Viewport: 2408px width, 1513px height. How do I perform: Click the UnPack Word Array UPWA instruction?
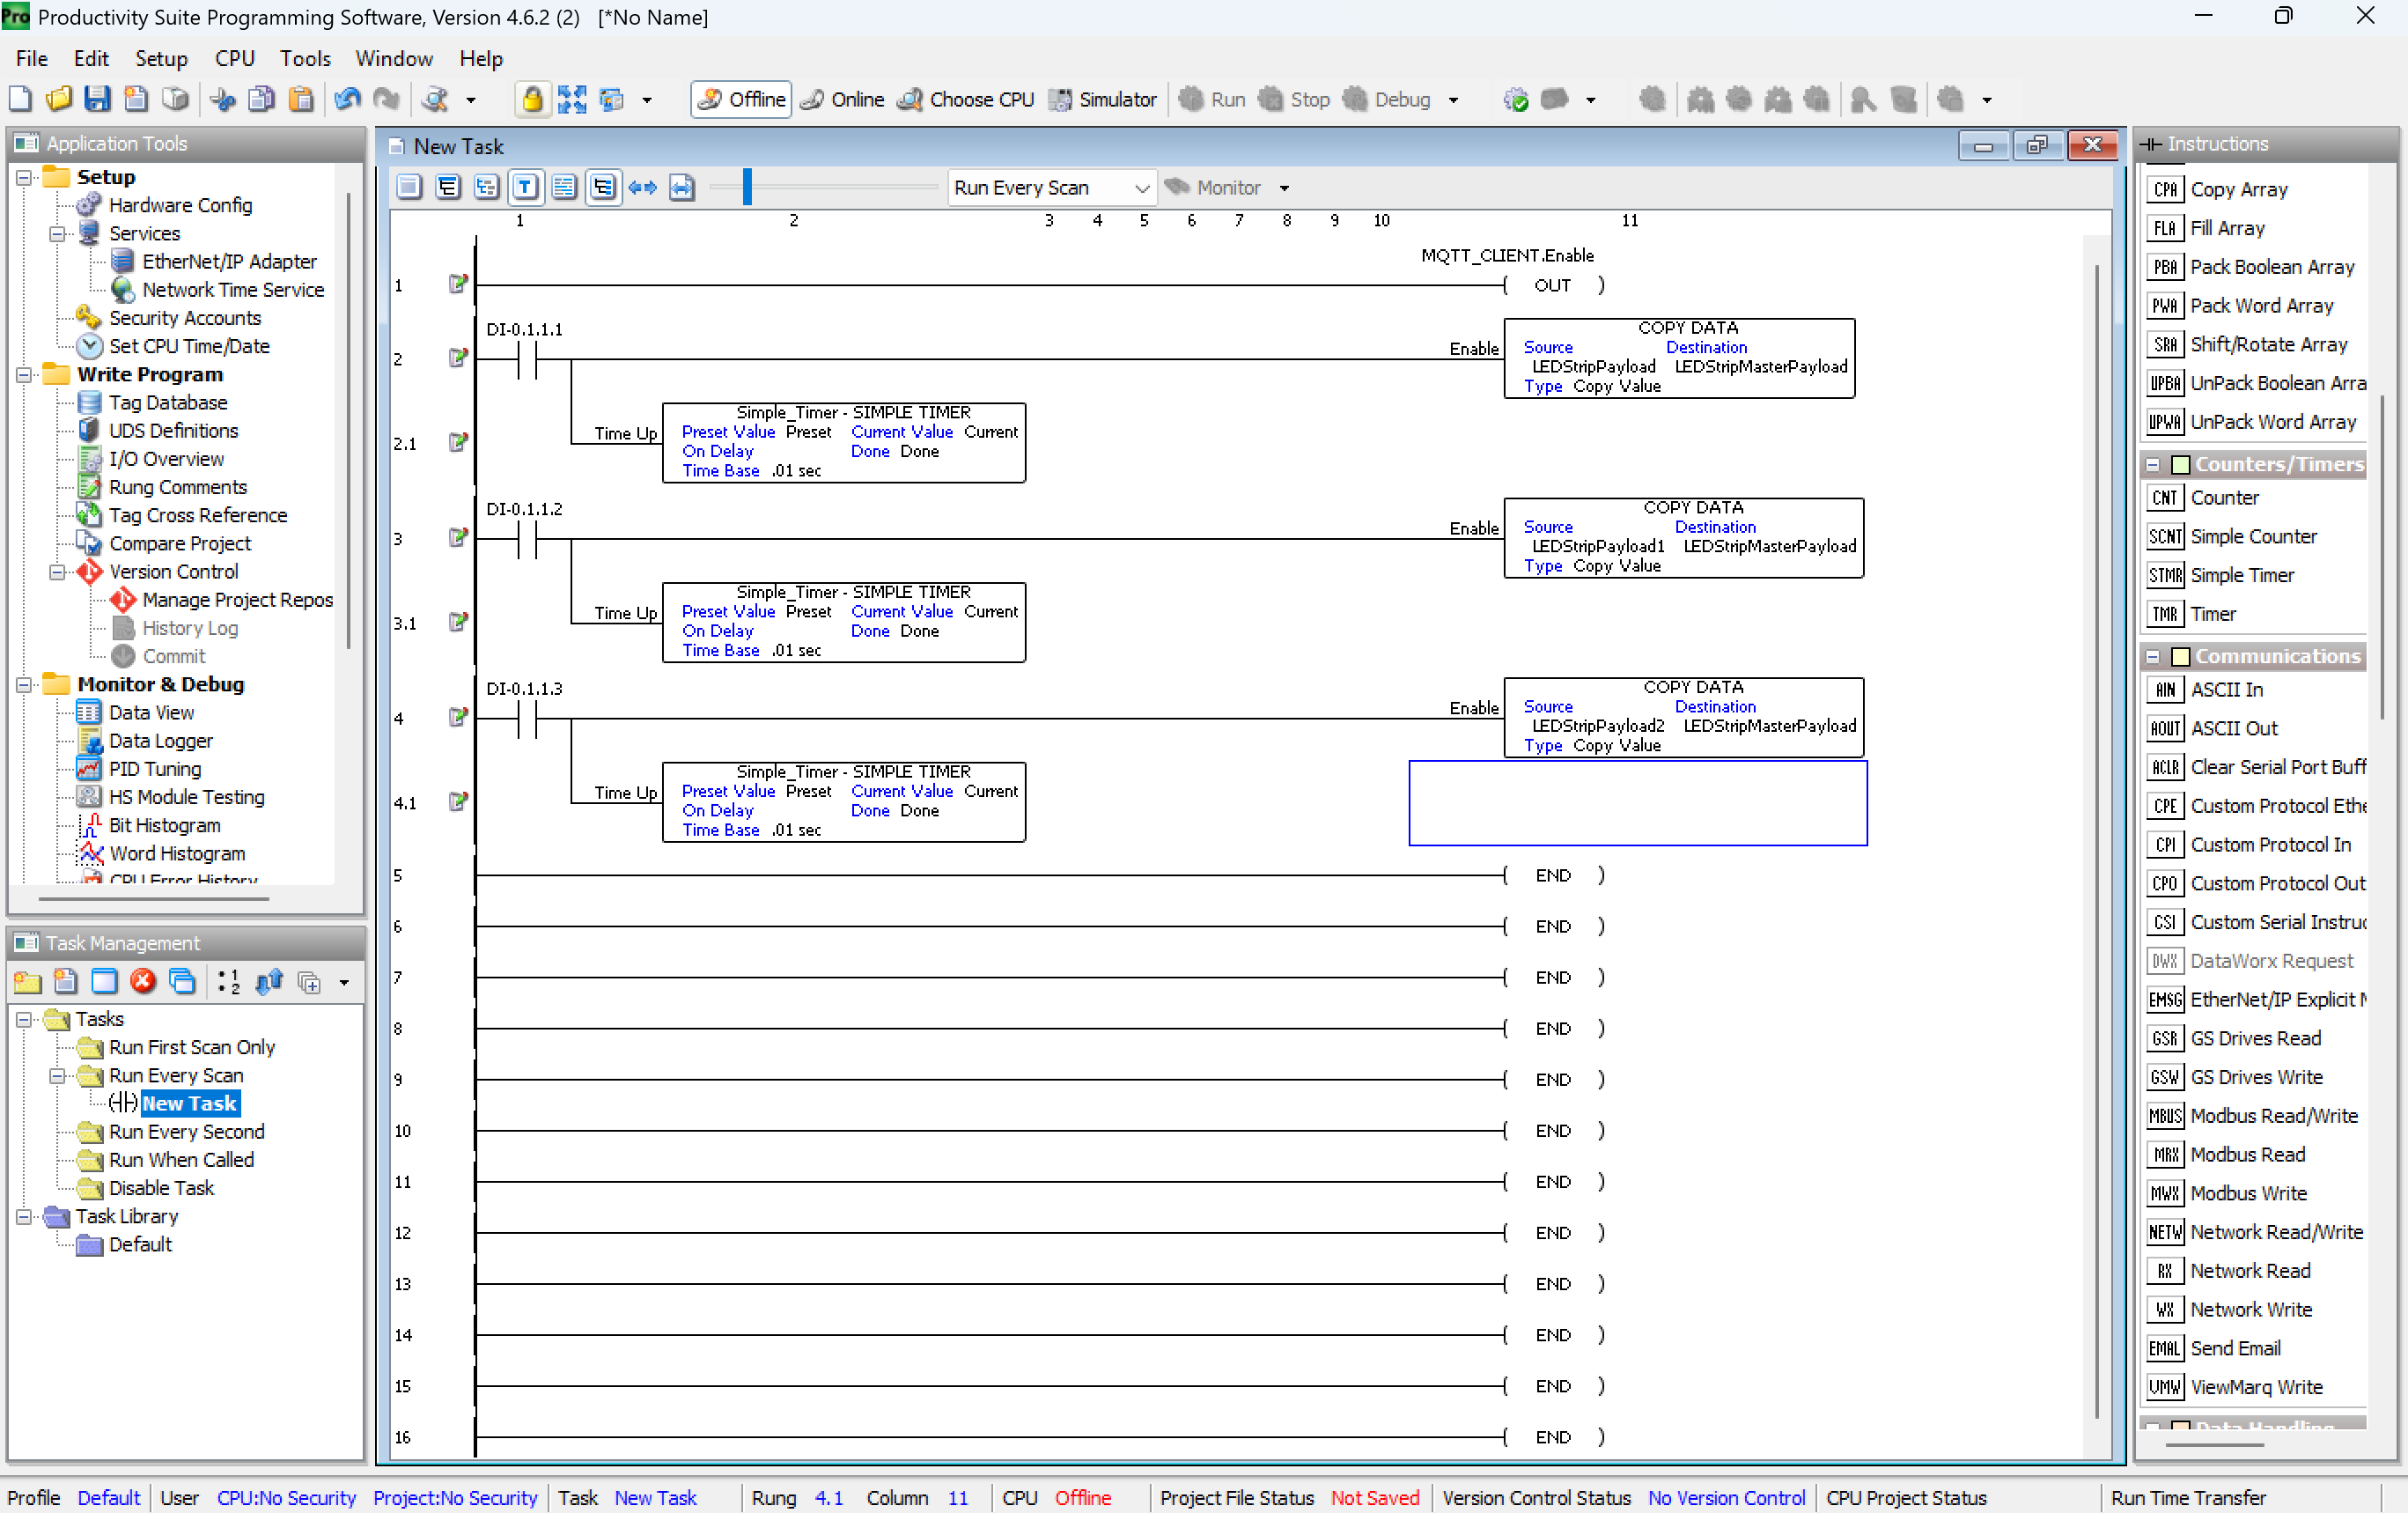[x=2254, y=422]
